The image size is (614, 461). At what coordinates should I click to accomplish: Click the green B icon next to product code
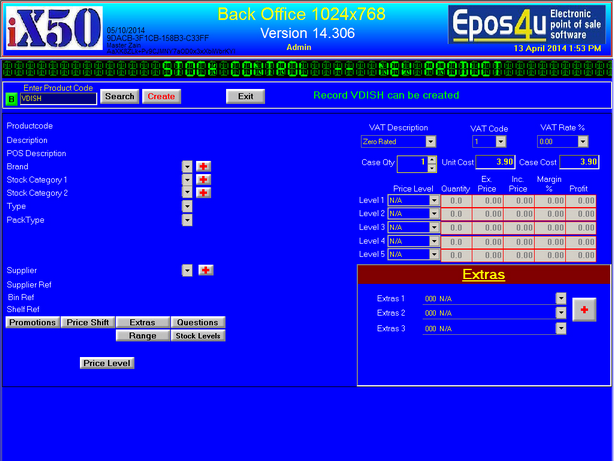click(11, 99)
